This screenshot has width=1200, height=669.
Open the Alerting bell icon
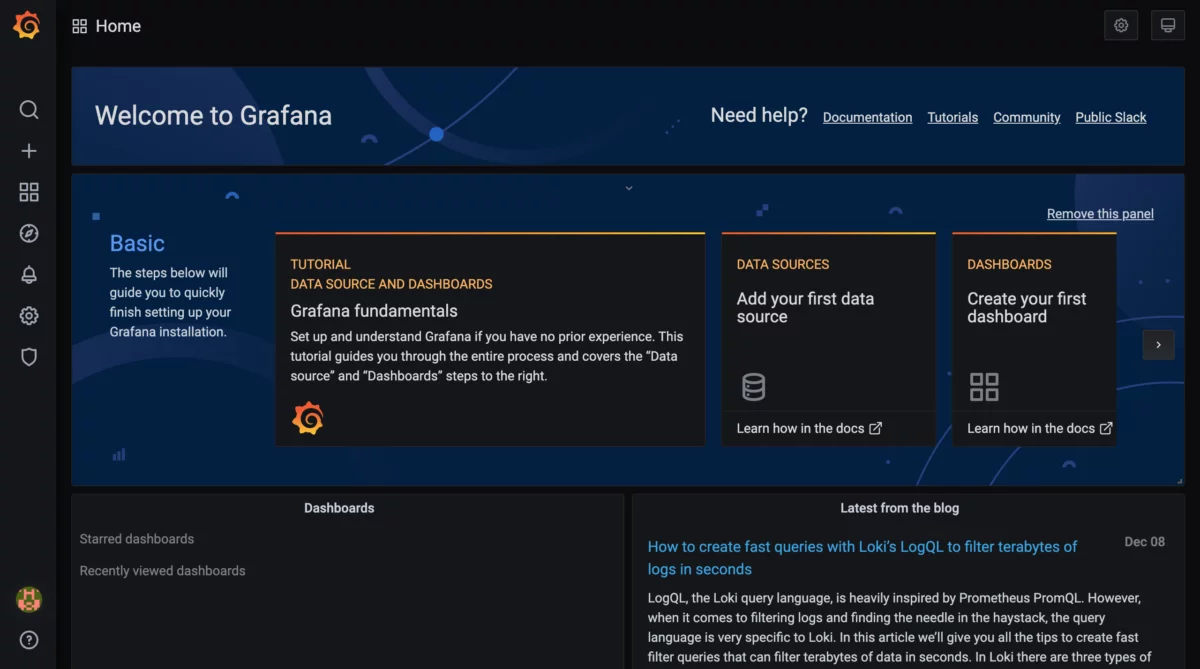29,275
